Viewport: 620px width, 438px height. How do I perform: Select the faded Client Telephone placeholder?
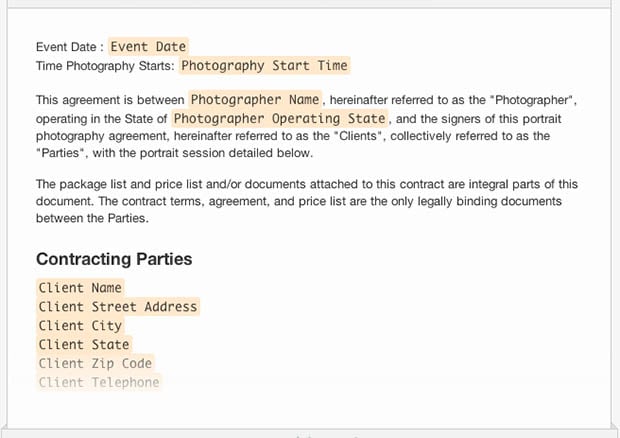(99, 382)
